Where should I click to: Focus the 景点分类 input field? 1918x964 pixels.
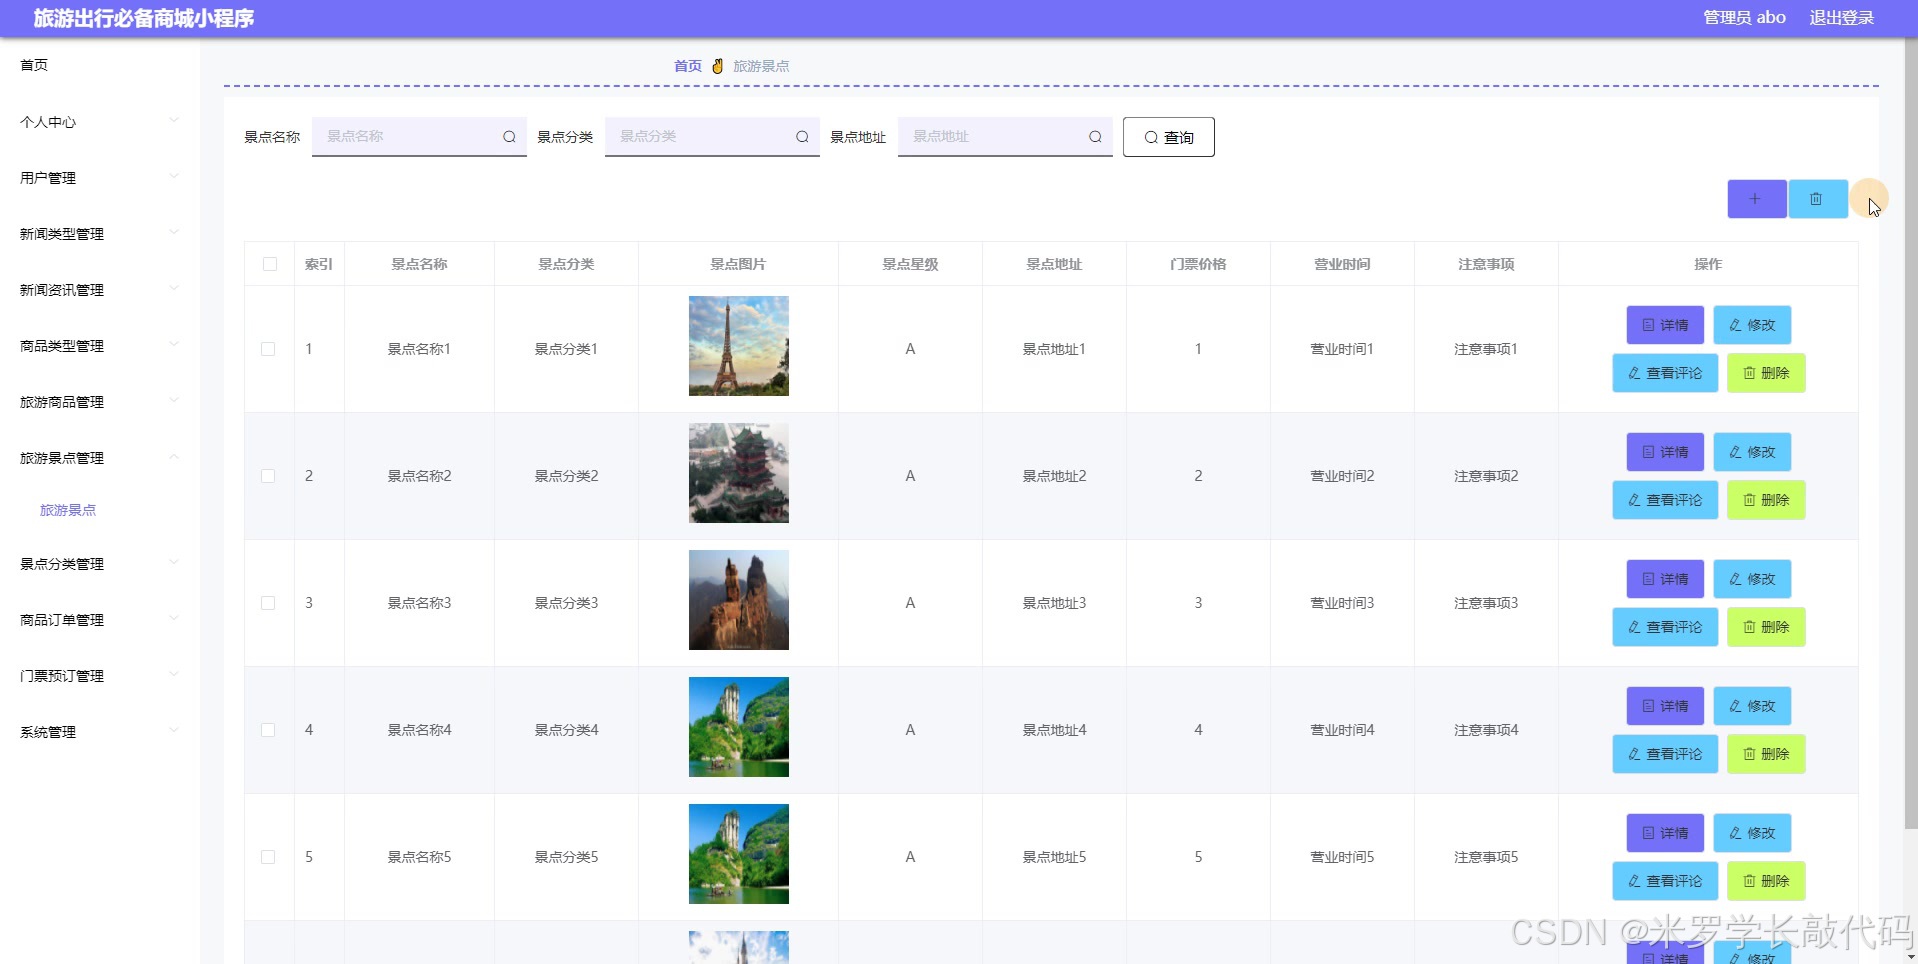point(712,137)
